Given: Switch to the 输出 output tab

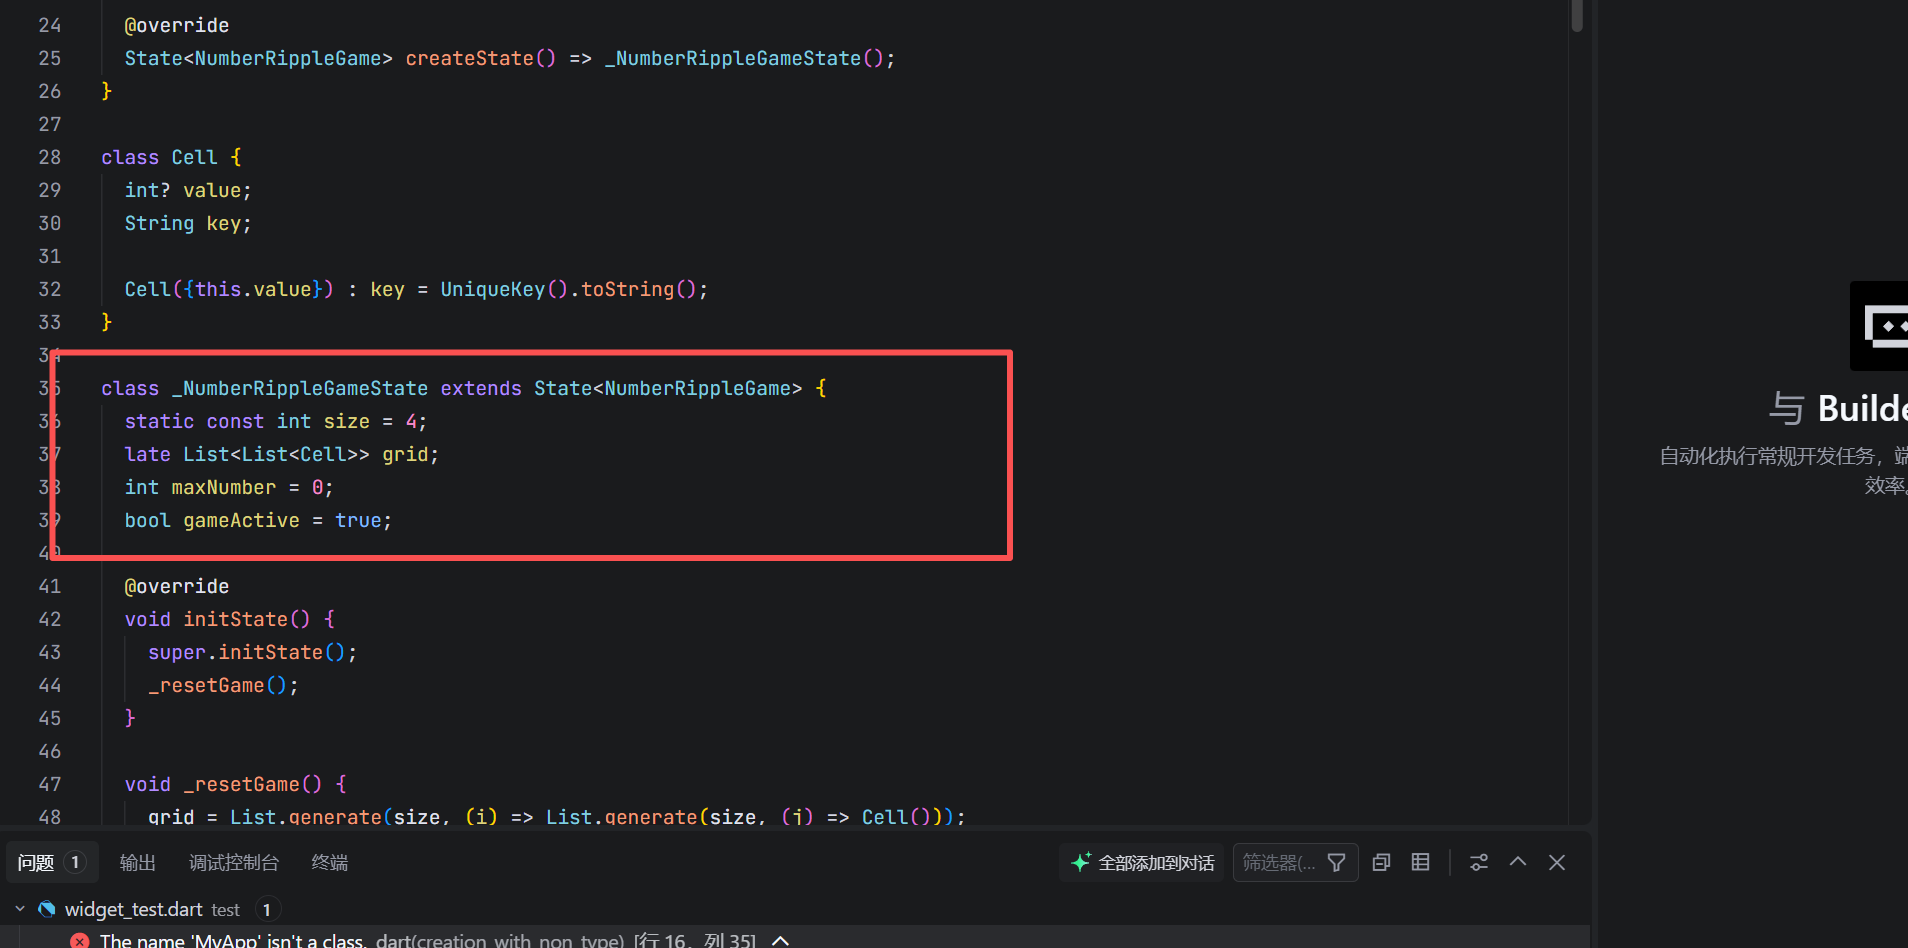Looking at the screenshot, I should point(138,863).
